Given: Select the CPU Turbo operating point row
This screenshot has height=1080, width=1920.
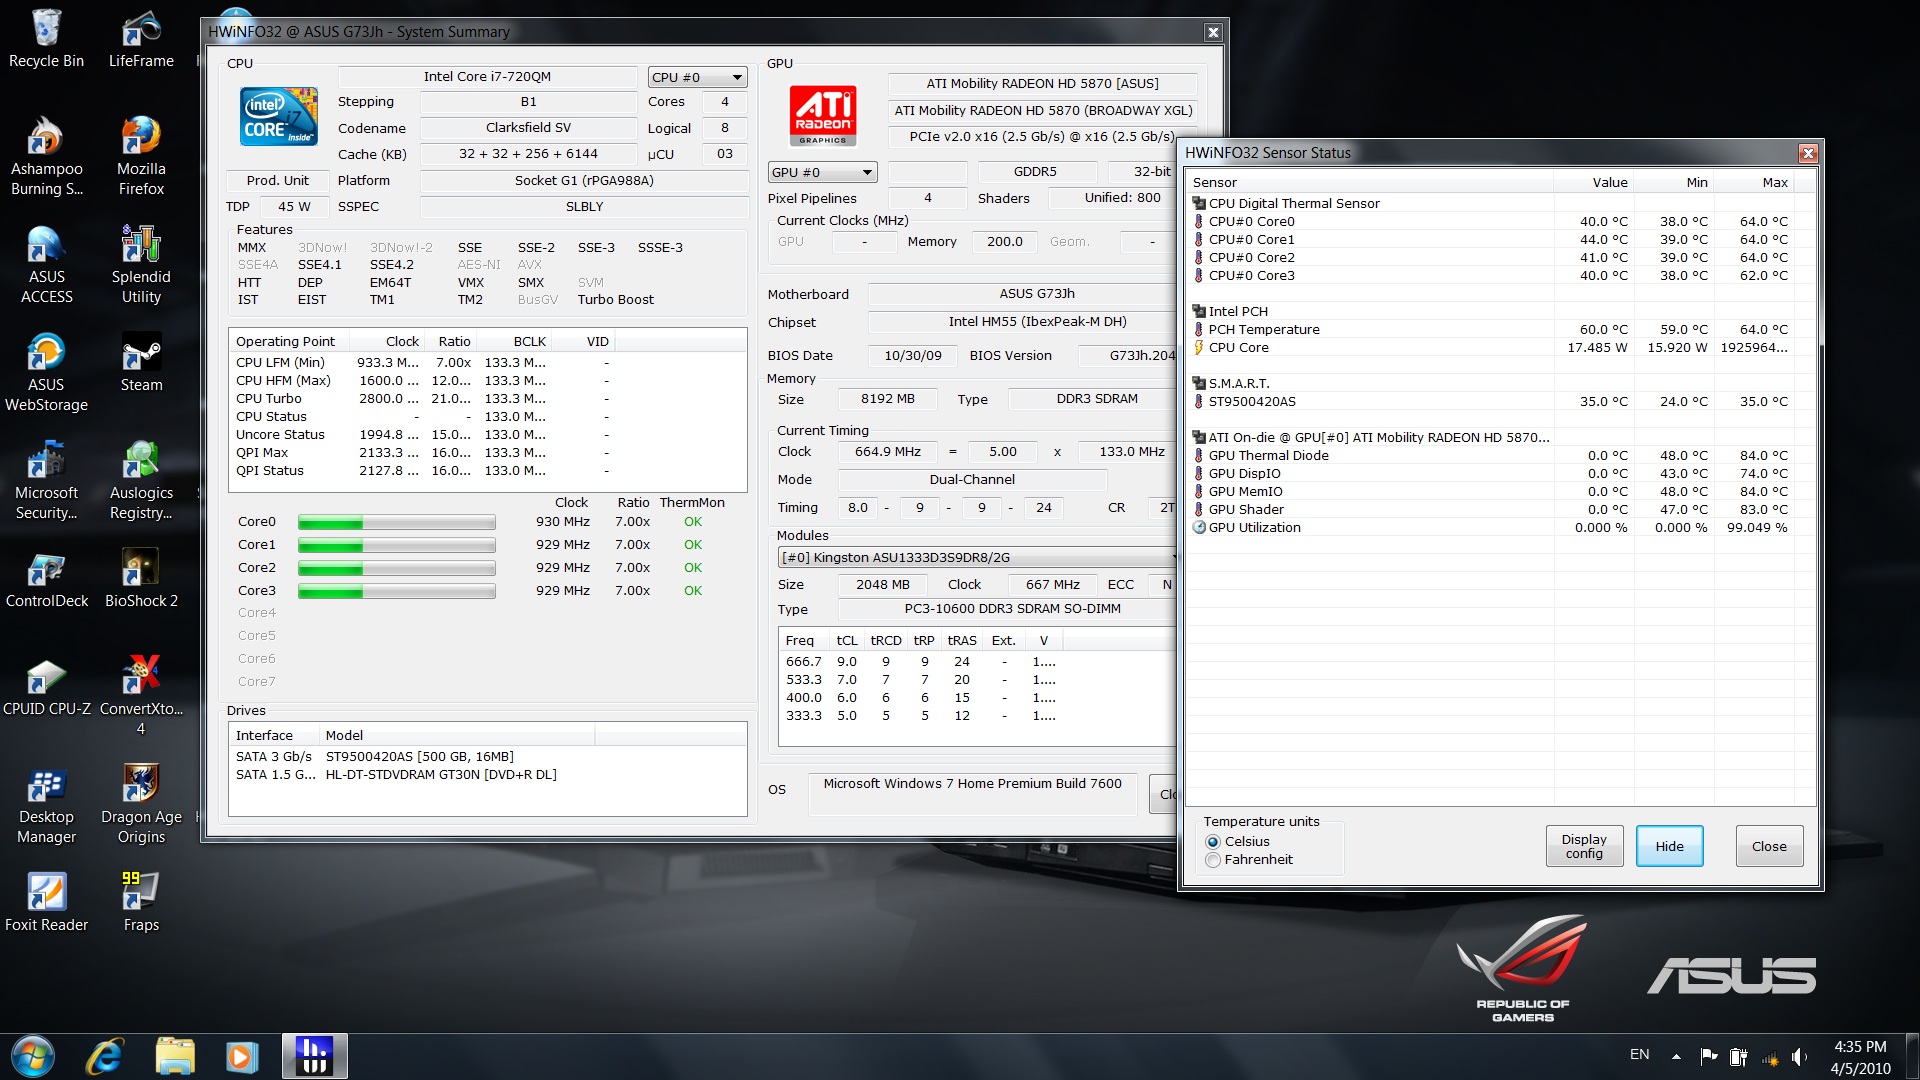Looking at the screenshot, I should (x=424, y=398).
